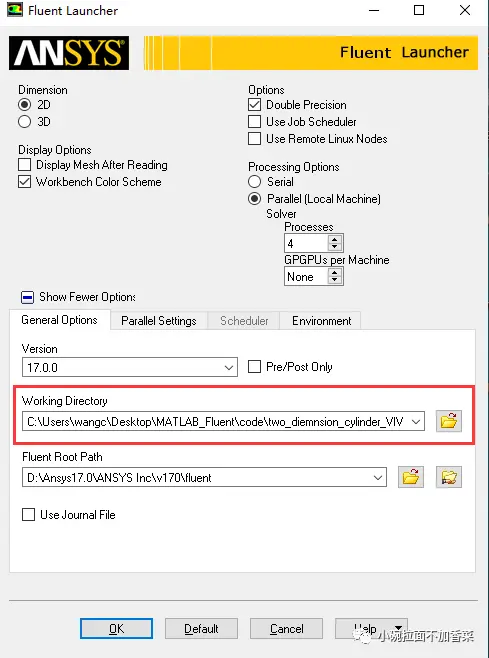The width and height of the screenshot is (489, 658).
Task: Click the second Fluent Root Path folder icon
Action: pyautogui.click(x=449, y=477)
